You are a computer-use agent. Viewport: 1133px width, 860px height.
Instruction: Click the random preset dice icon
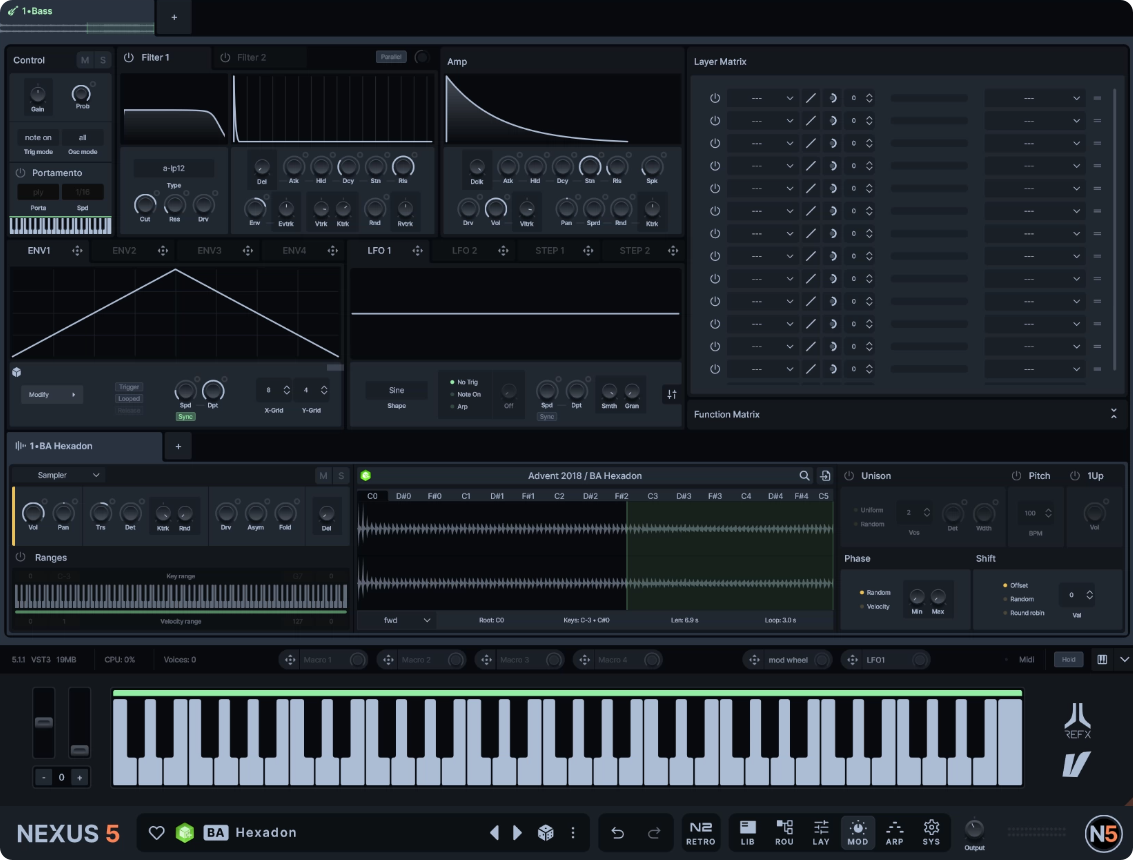pos(546,833)
